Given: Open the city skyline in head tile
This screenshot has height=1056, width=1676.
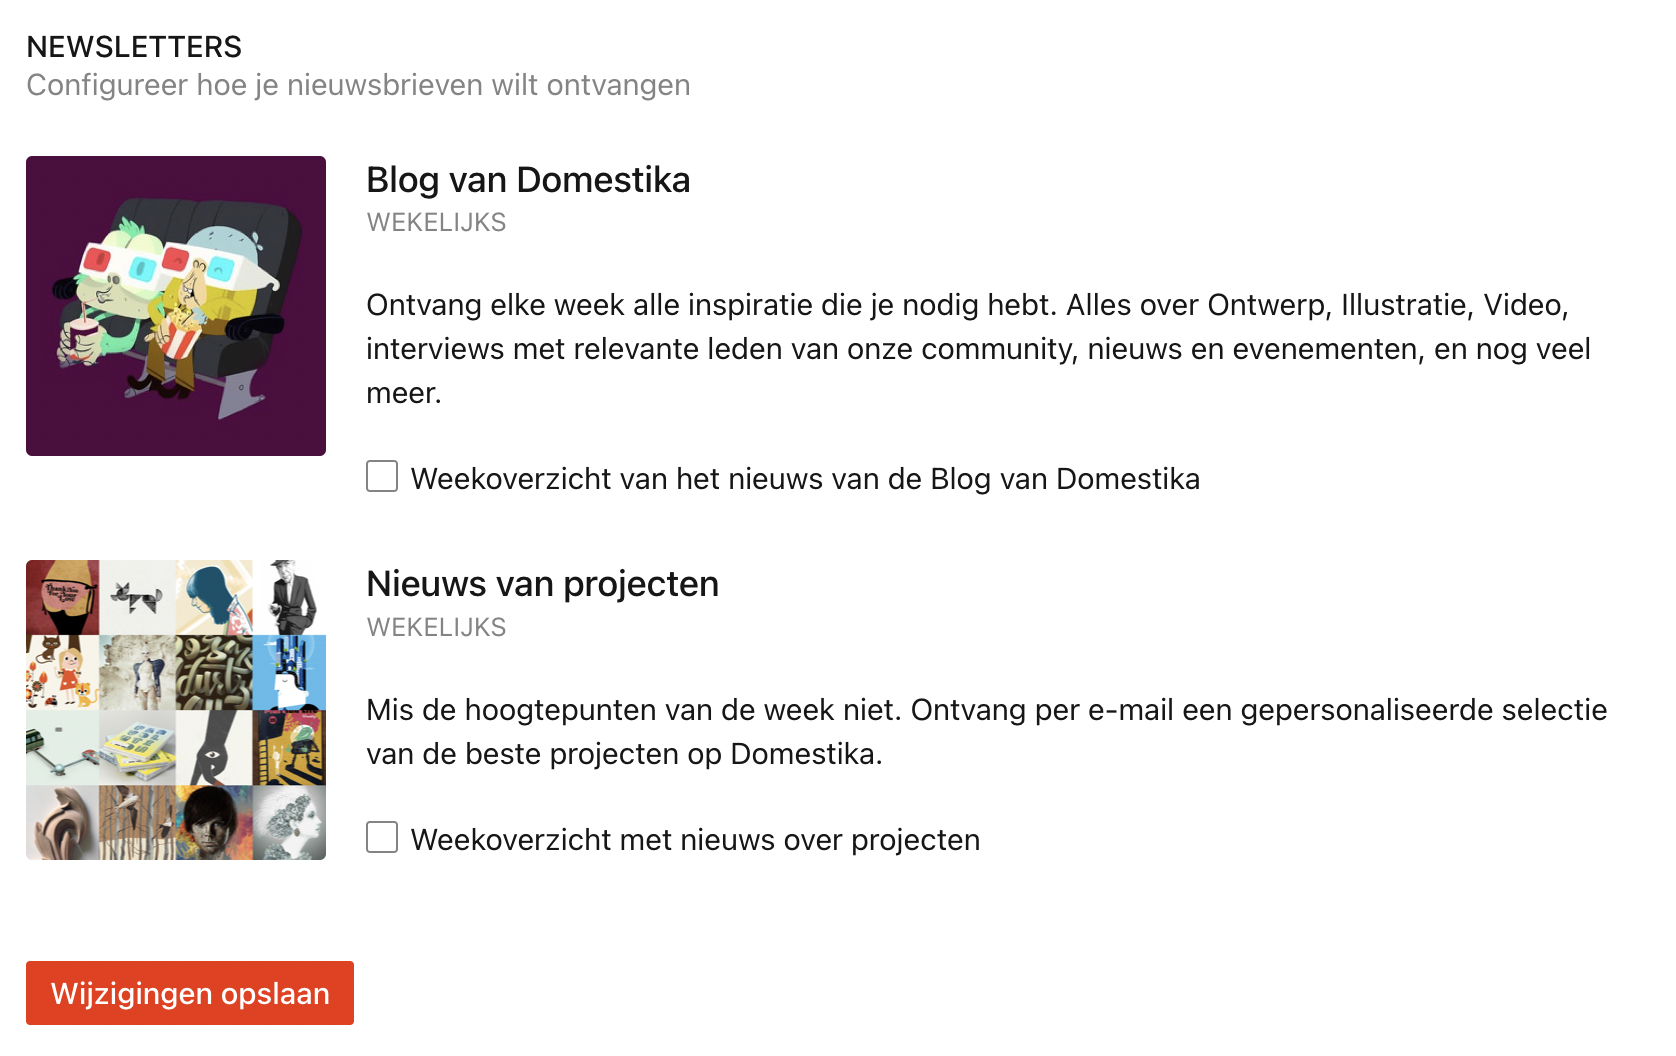Looking at the screenshot, I should coord(290,672).
